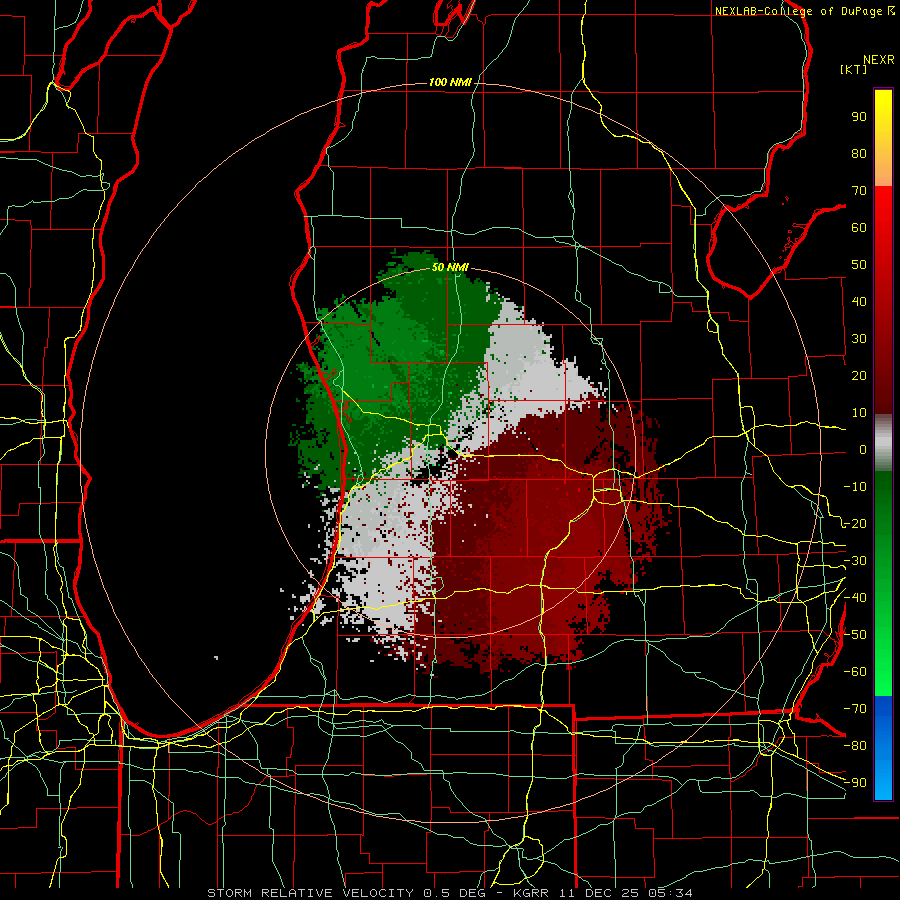The height and width of the screenshot is (900, 900).
Task: Click the positive 30 scale value
Action: click(859, 339)
